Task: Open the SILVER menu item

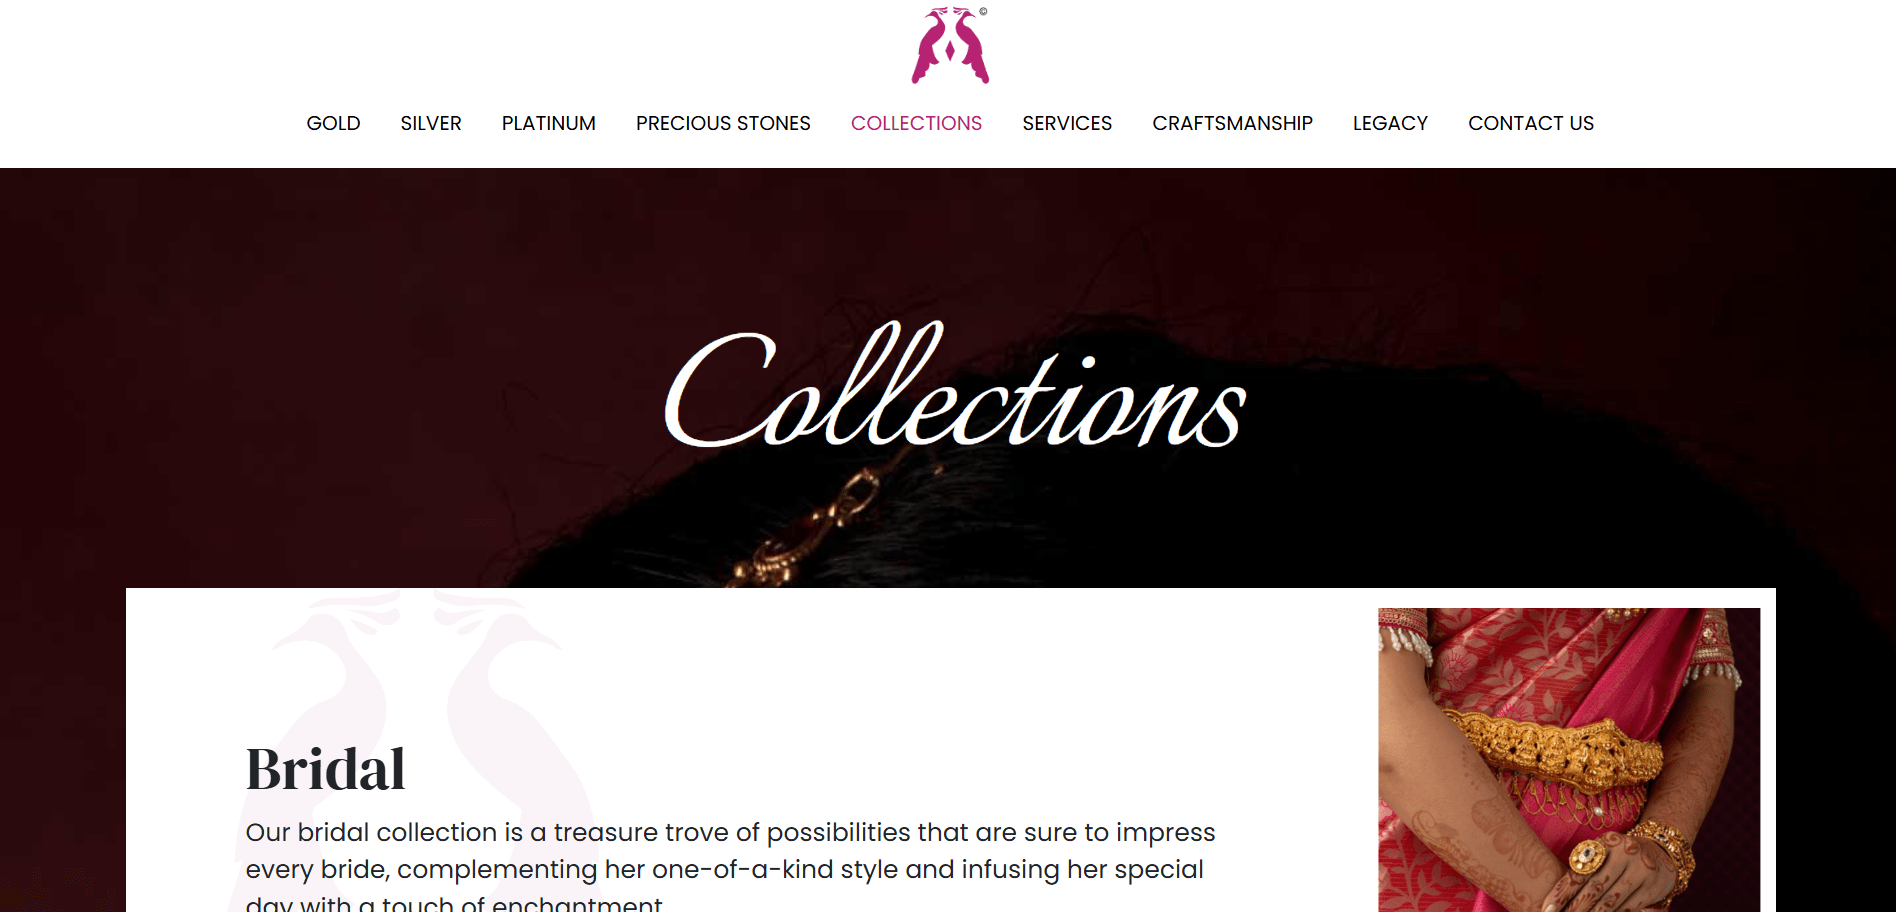Action: (x=431, y=123)
